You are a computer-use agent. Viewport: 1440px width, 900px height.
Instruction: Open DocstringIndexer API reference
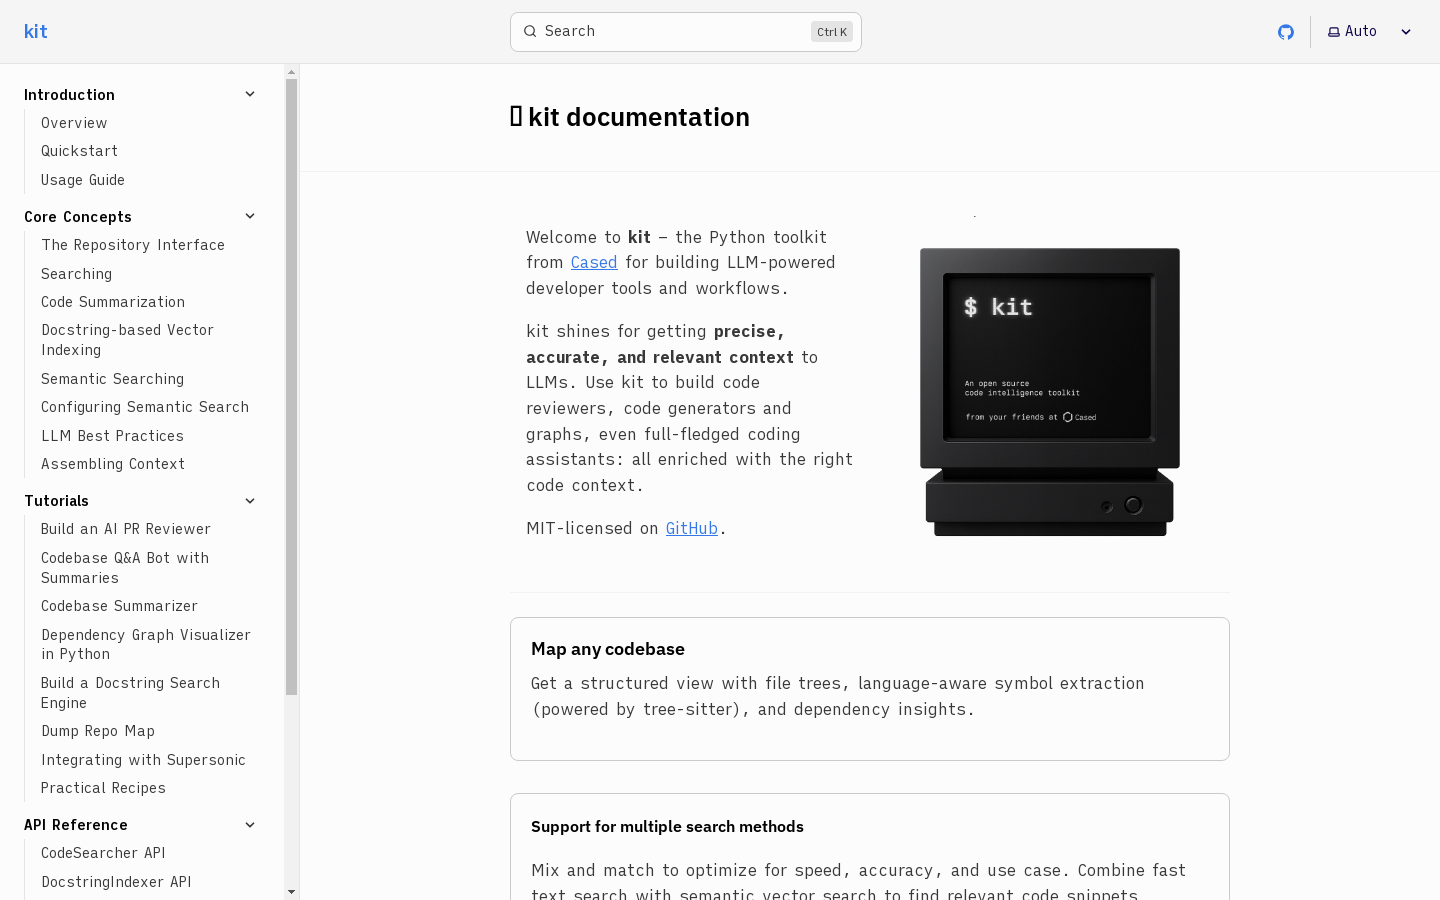[116, 882]
